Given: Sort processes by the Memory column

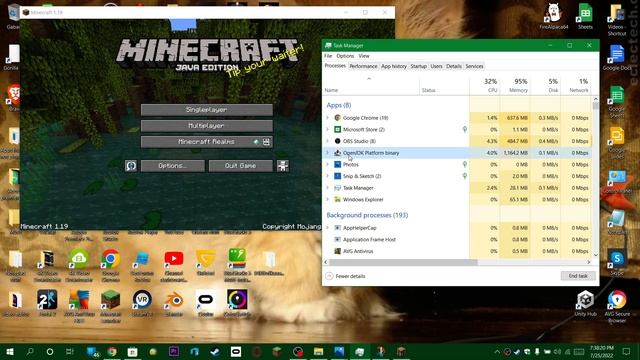Looking at the screenshot, I should coord(515,85).
